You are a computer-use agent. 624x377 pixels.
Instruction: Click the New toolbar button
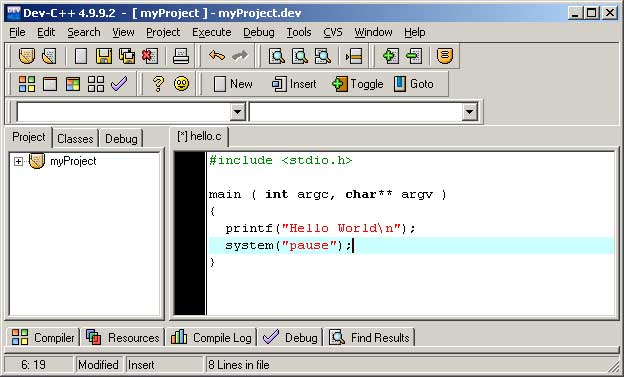coord(233,84)
